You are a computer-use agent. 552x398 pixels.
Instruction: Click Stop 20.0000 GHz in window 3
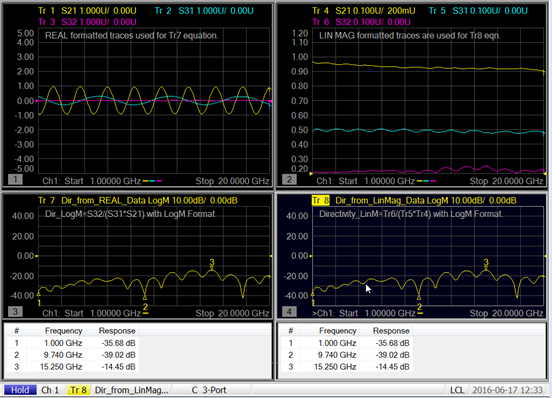[232, 313]
